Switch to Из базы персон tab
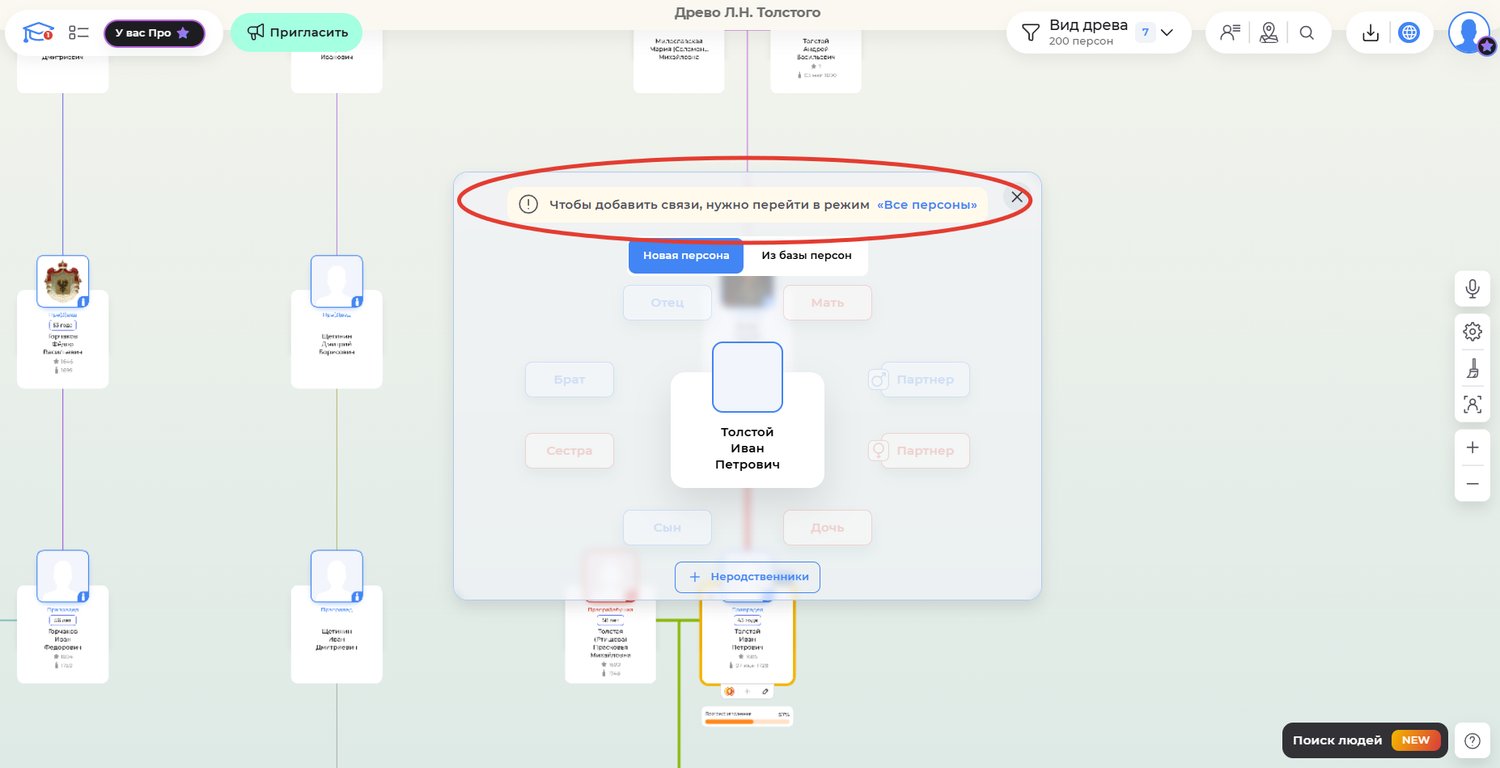The height and width of the screenshot is (768, 1500). click(806, 255)
